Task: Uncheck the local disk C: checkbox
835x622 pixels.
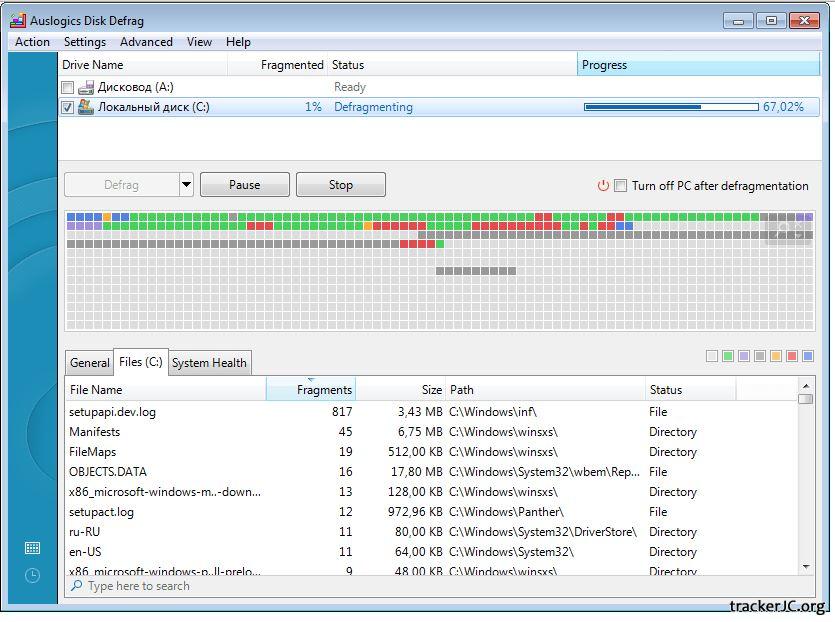Action: pos(68,108)
